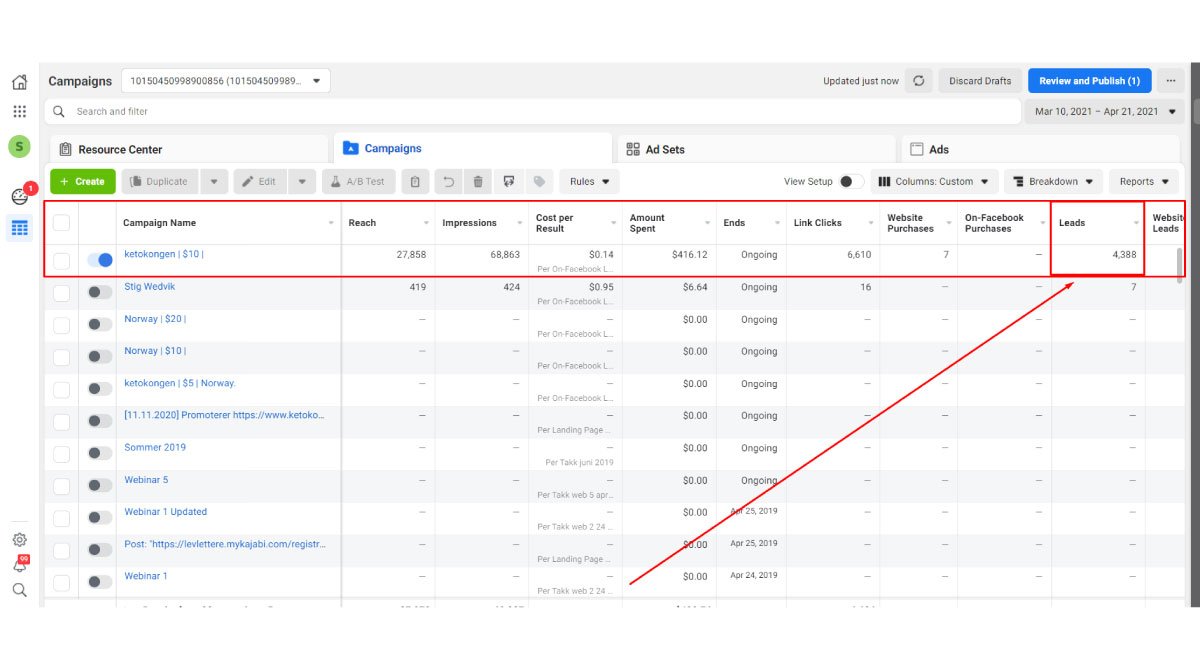This screenshot has width=1200, height=669.
Task: Click the trash delete icon in toolbar
Action: tap(478, 182)
